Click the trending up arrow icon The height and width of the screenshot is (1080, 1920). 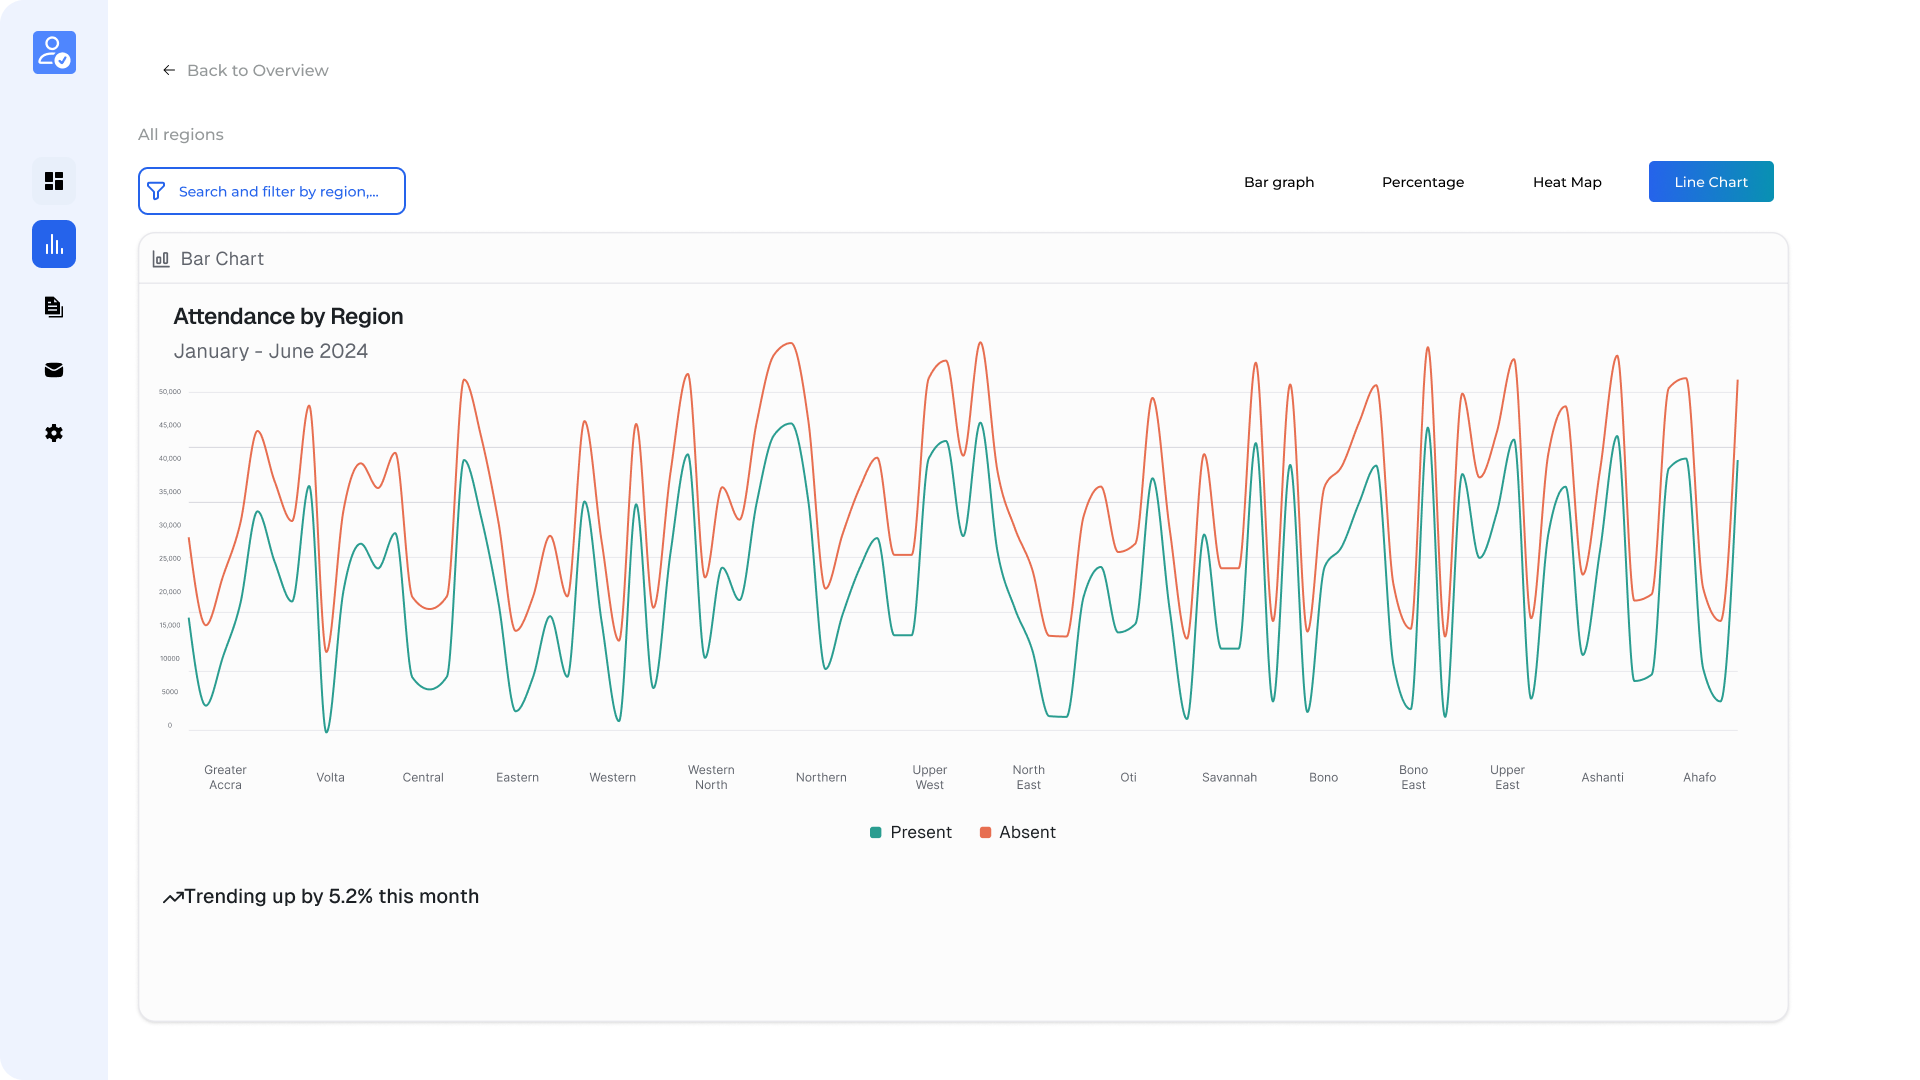[173, 896]
